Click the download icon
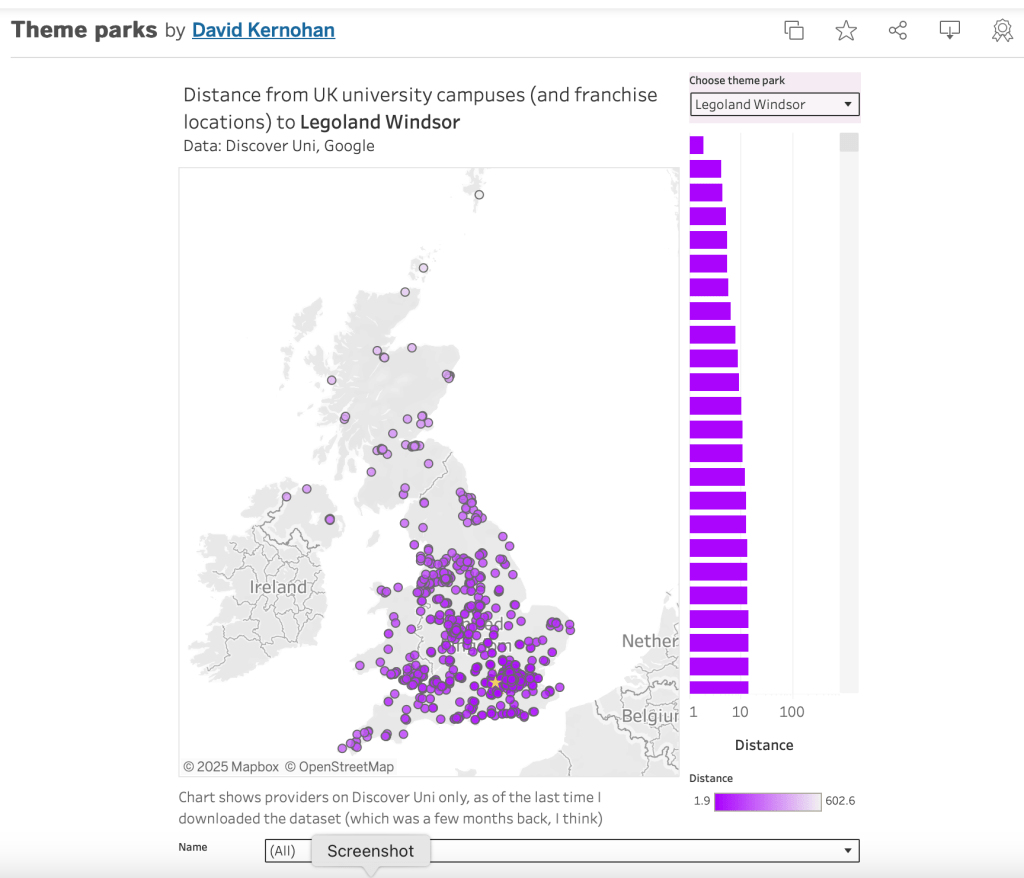 (x=950, y=30)
